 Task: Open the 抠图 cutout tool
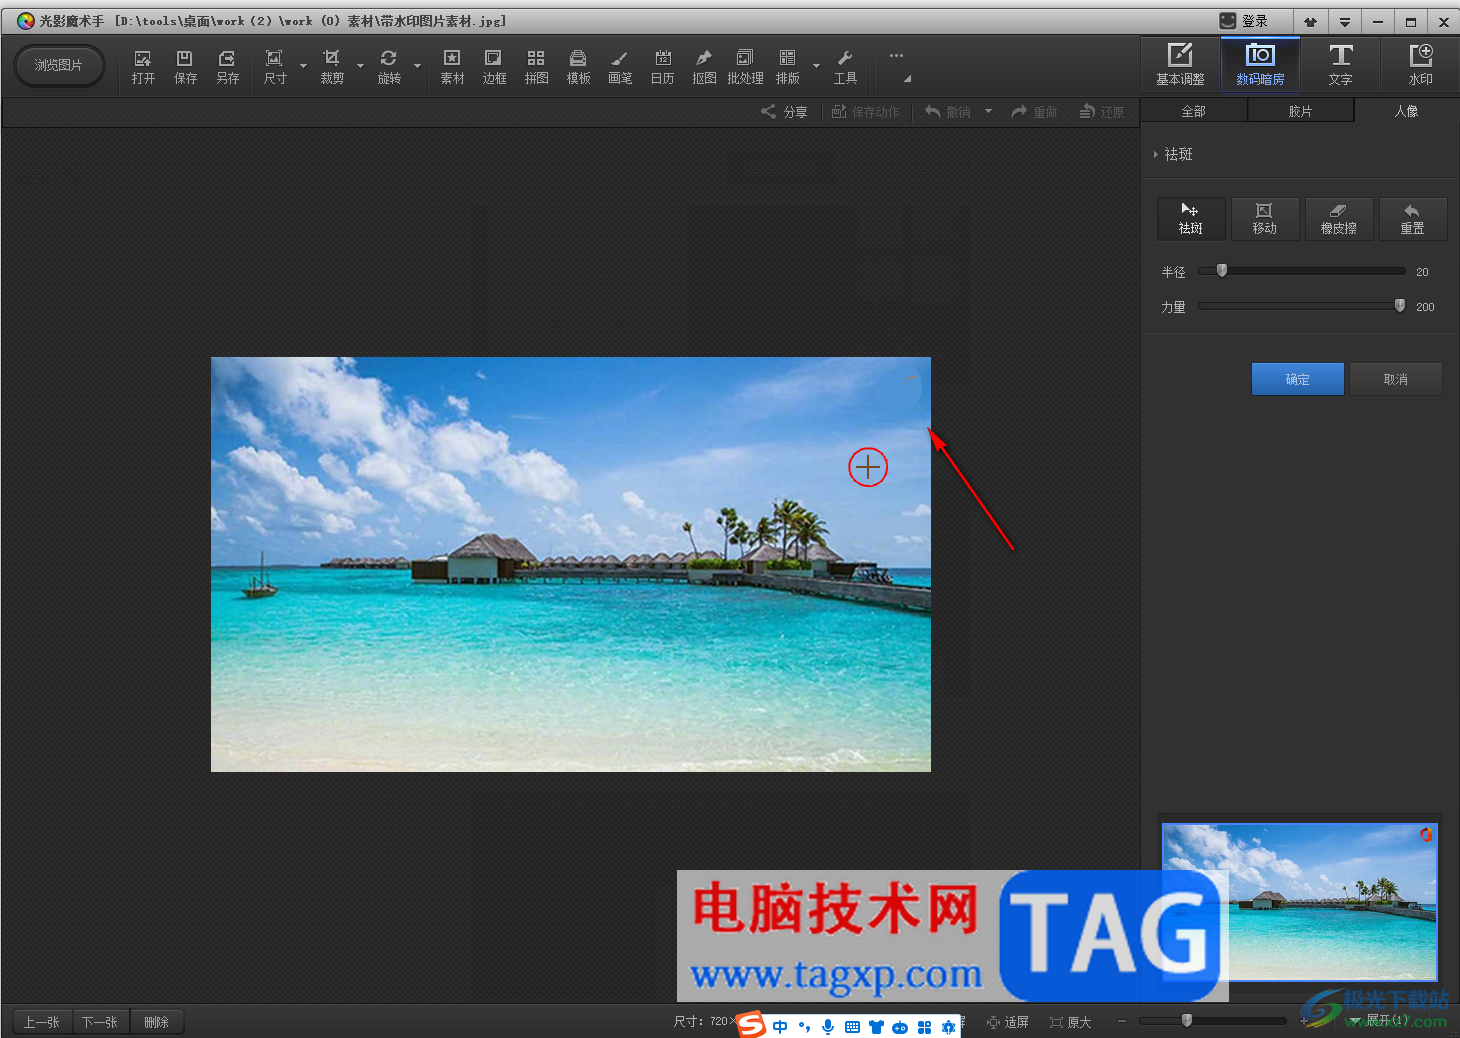point(704,67)
